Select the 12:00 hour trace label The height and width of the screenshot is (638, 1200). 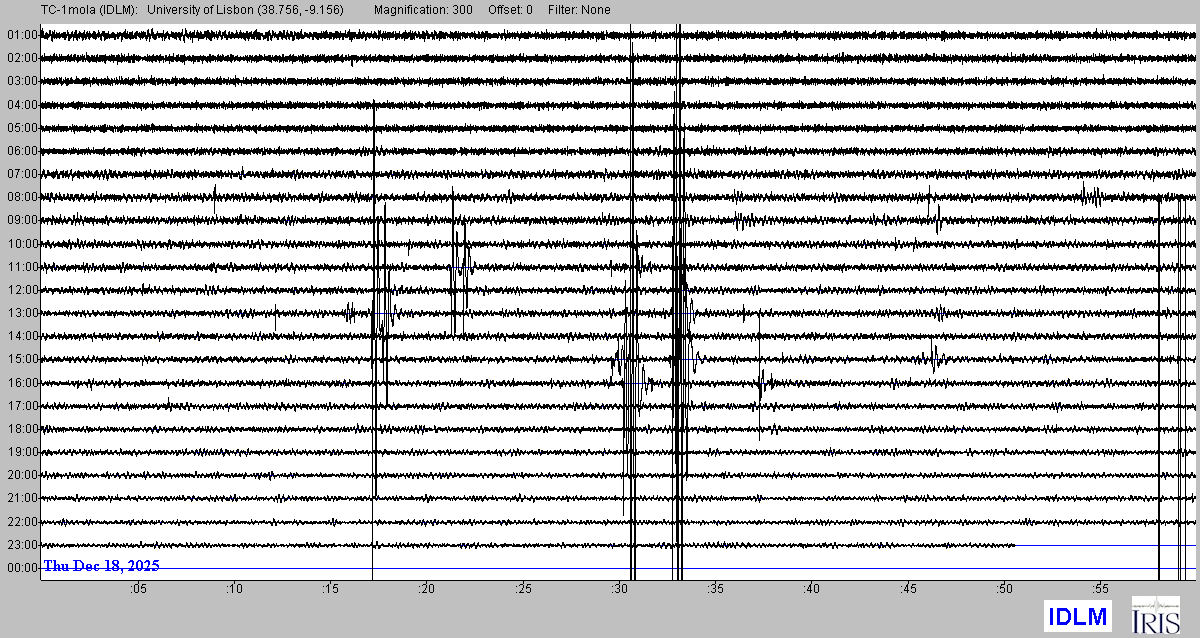point(22,290)
